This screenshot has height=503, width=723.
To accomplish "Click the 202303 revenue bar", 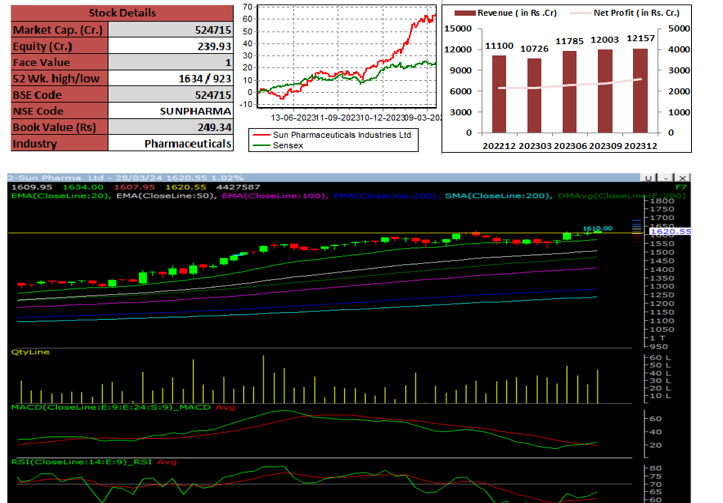I will click(534, 95).
